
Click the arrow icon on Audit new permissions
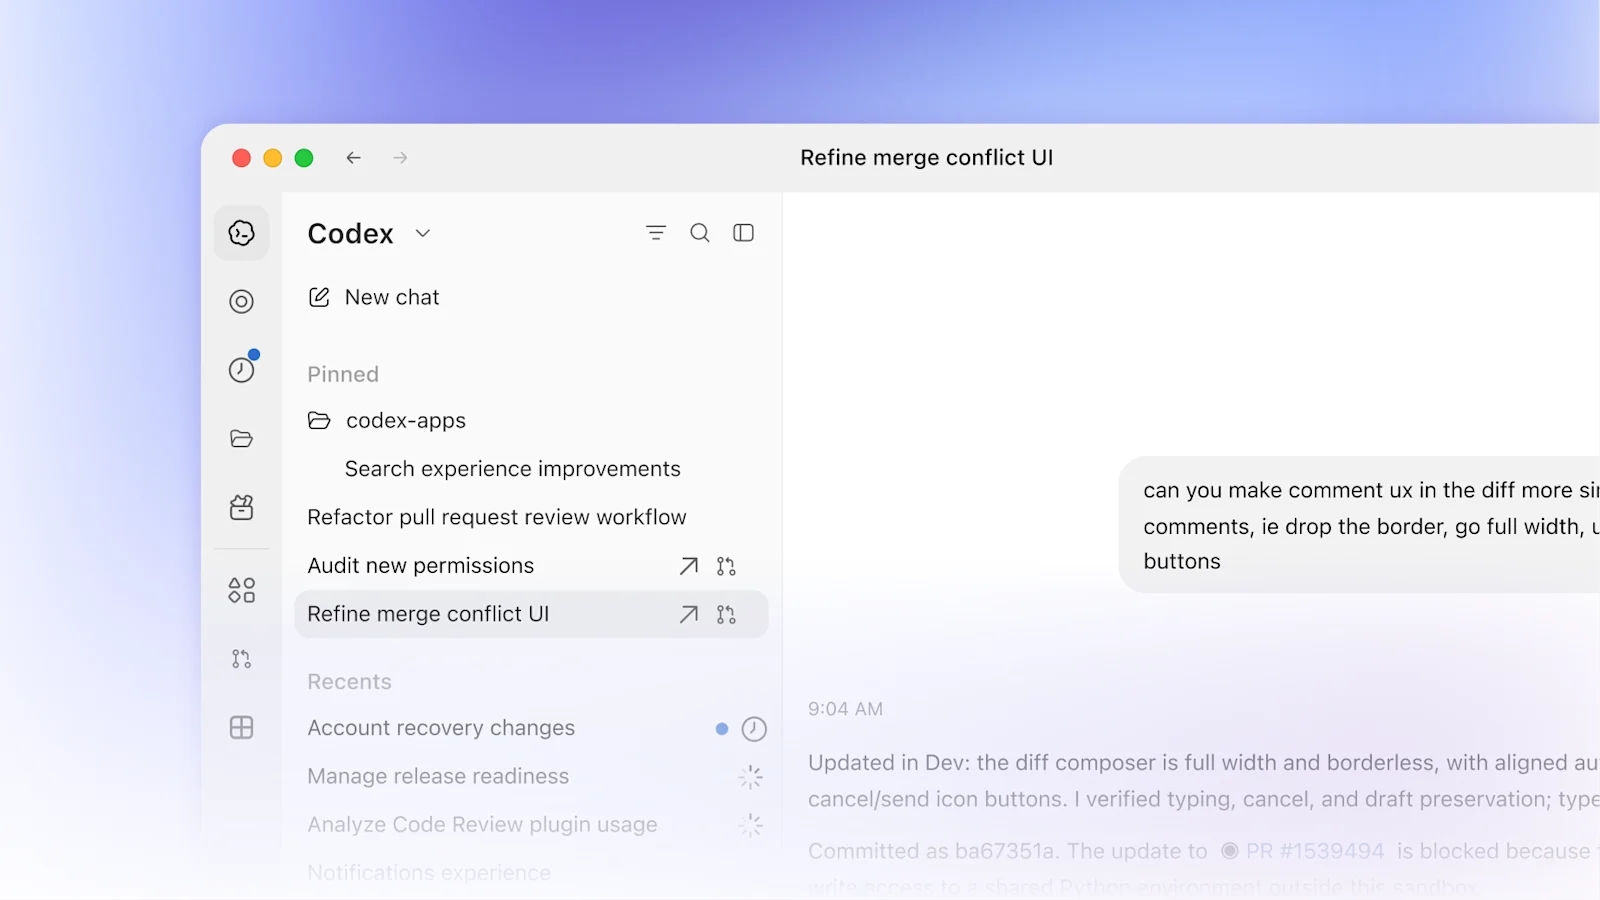689,566
